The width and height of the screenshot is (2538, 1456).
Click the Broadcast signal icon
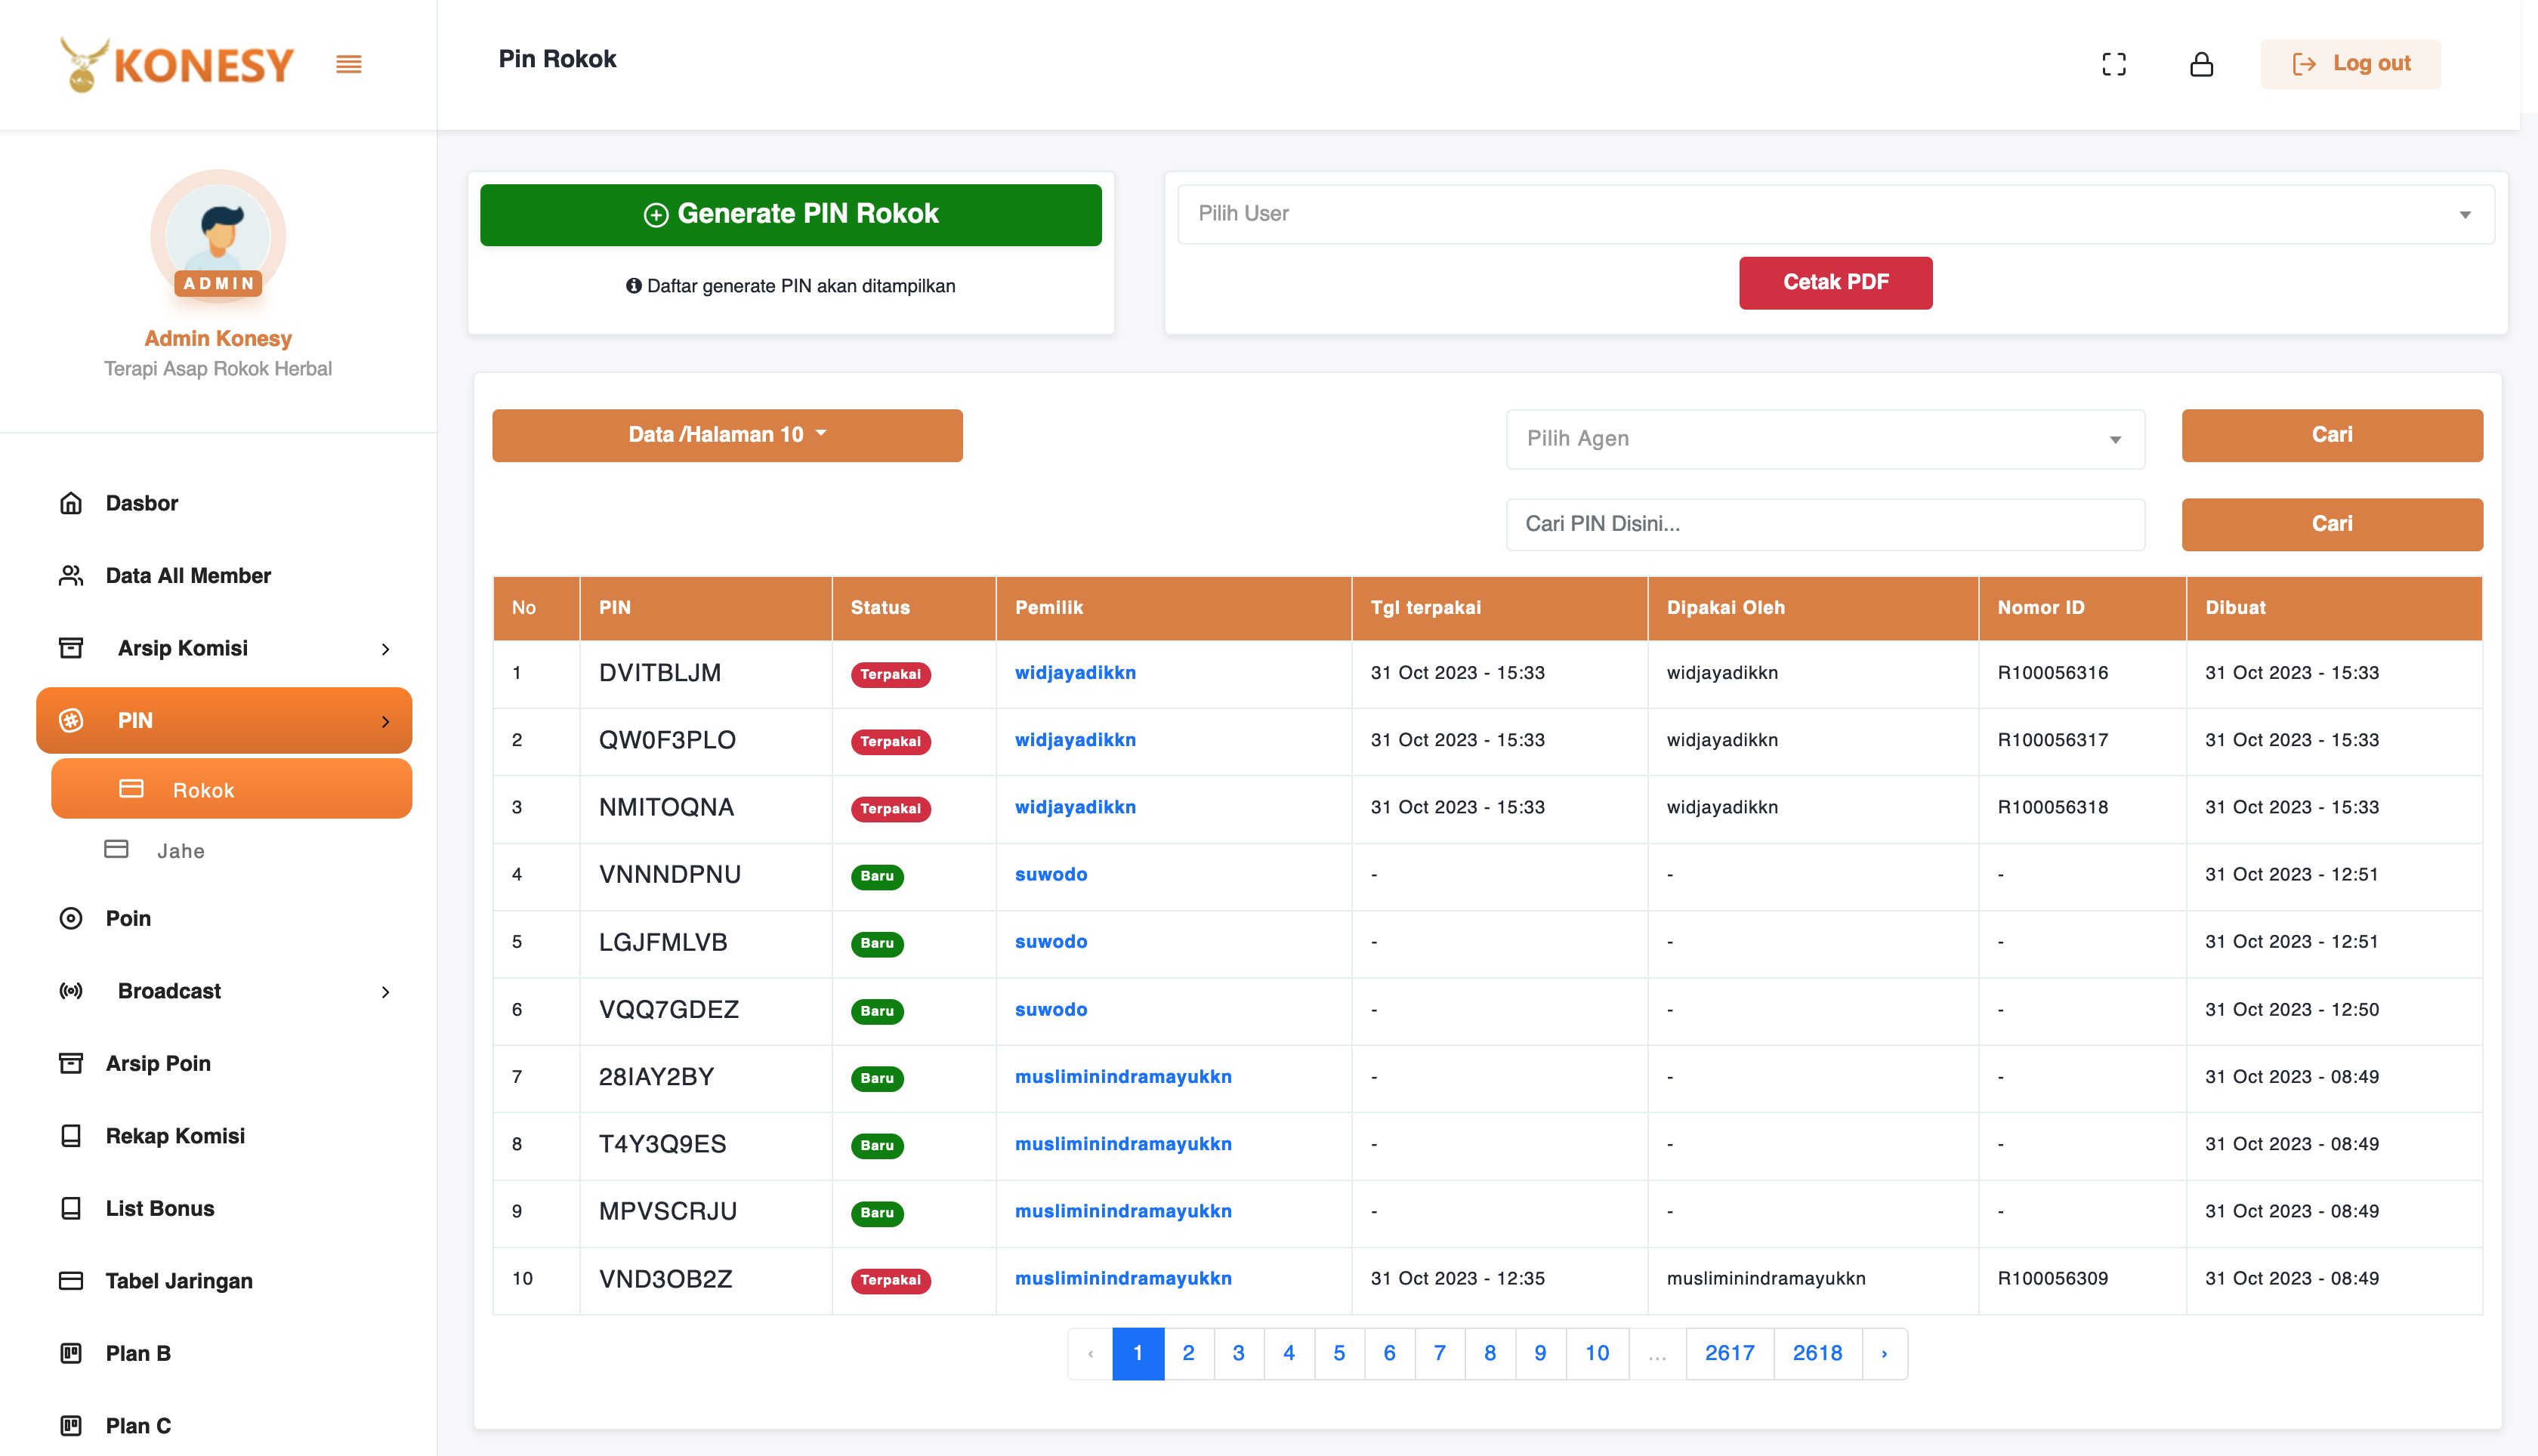pos(71,991)
